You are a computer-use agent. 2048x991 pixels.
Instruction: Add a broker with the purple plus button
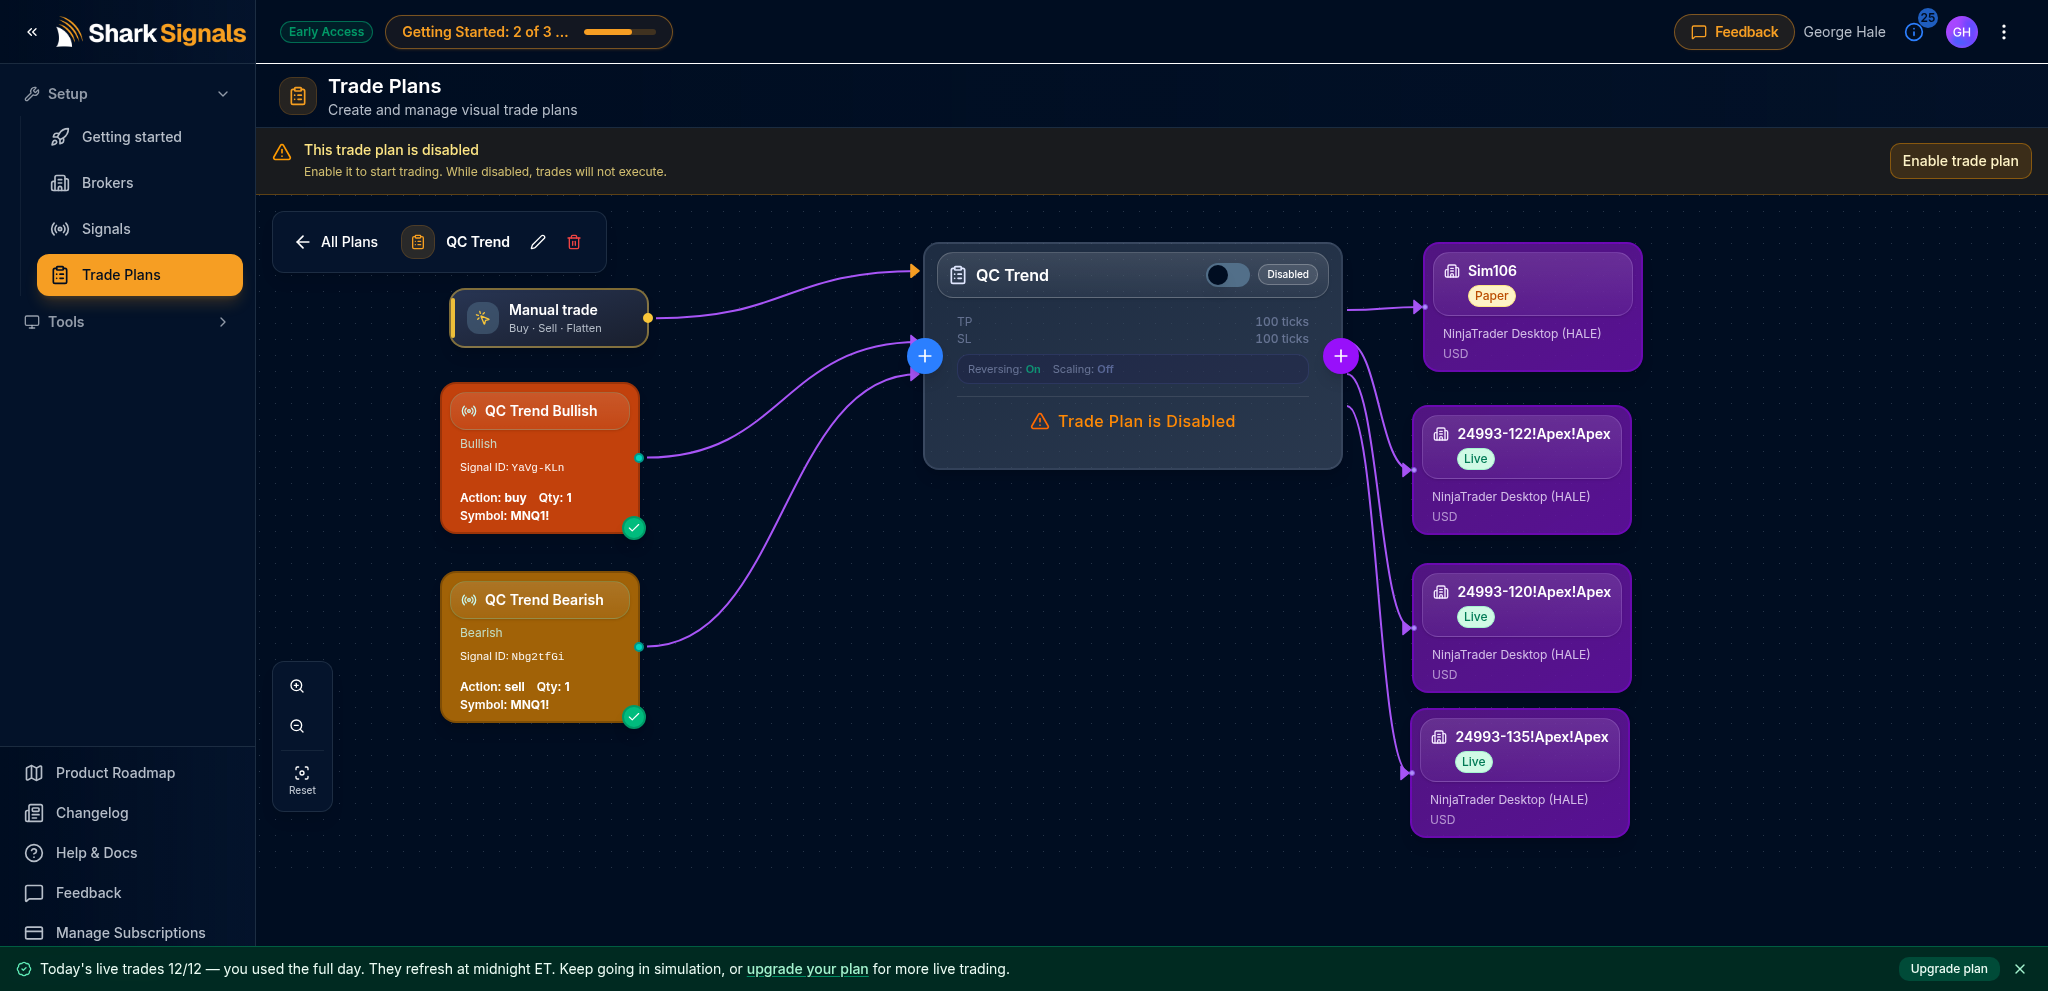pyautogui.click(x=1341, y=356)
